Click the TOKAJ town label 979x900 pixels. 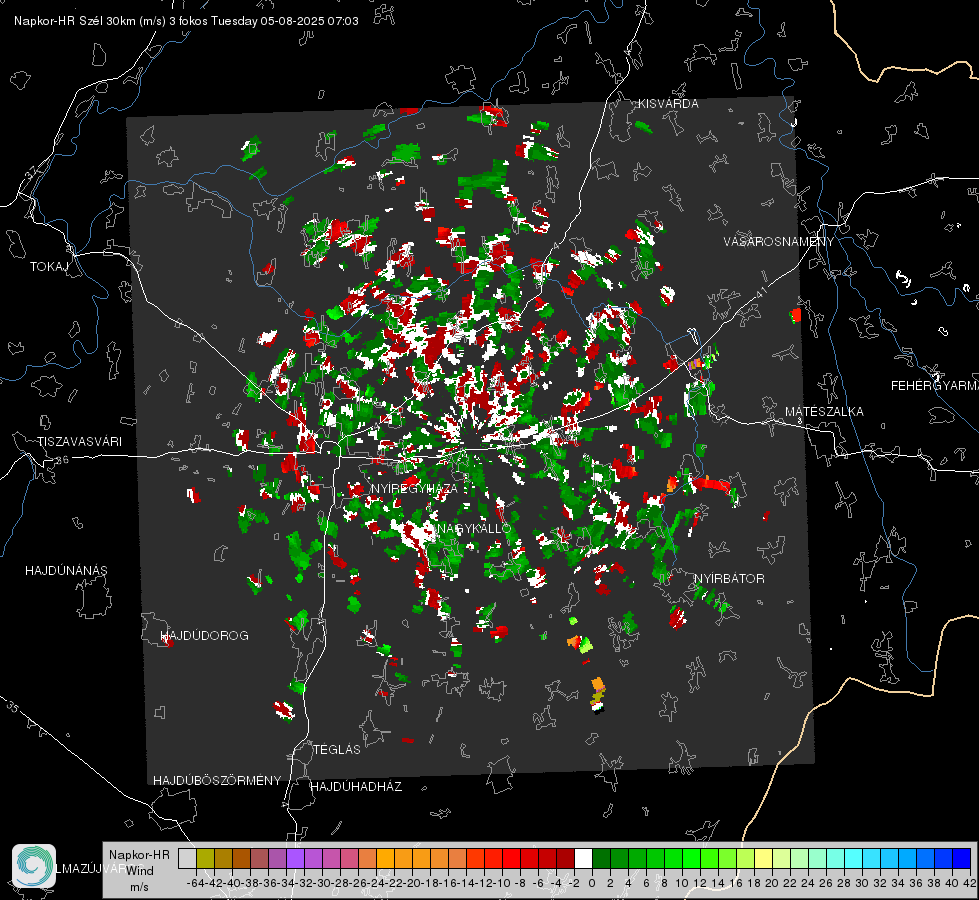tap(49, 267)
